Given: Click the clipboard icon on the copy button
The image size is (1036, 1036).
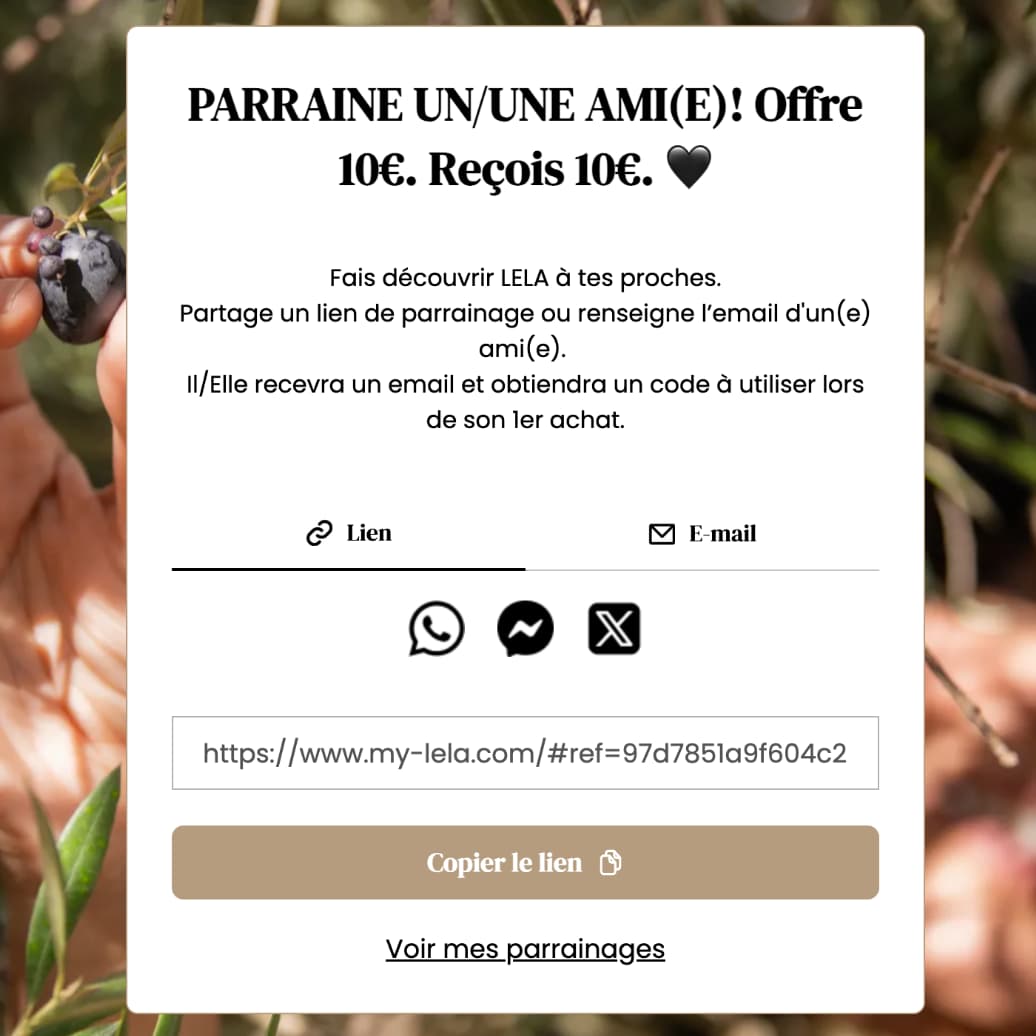Looking at the screenshot, I should point(610,862).
